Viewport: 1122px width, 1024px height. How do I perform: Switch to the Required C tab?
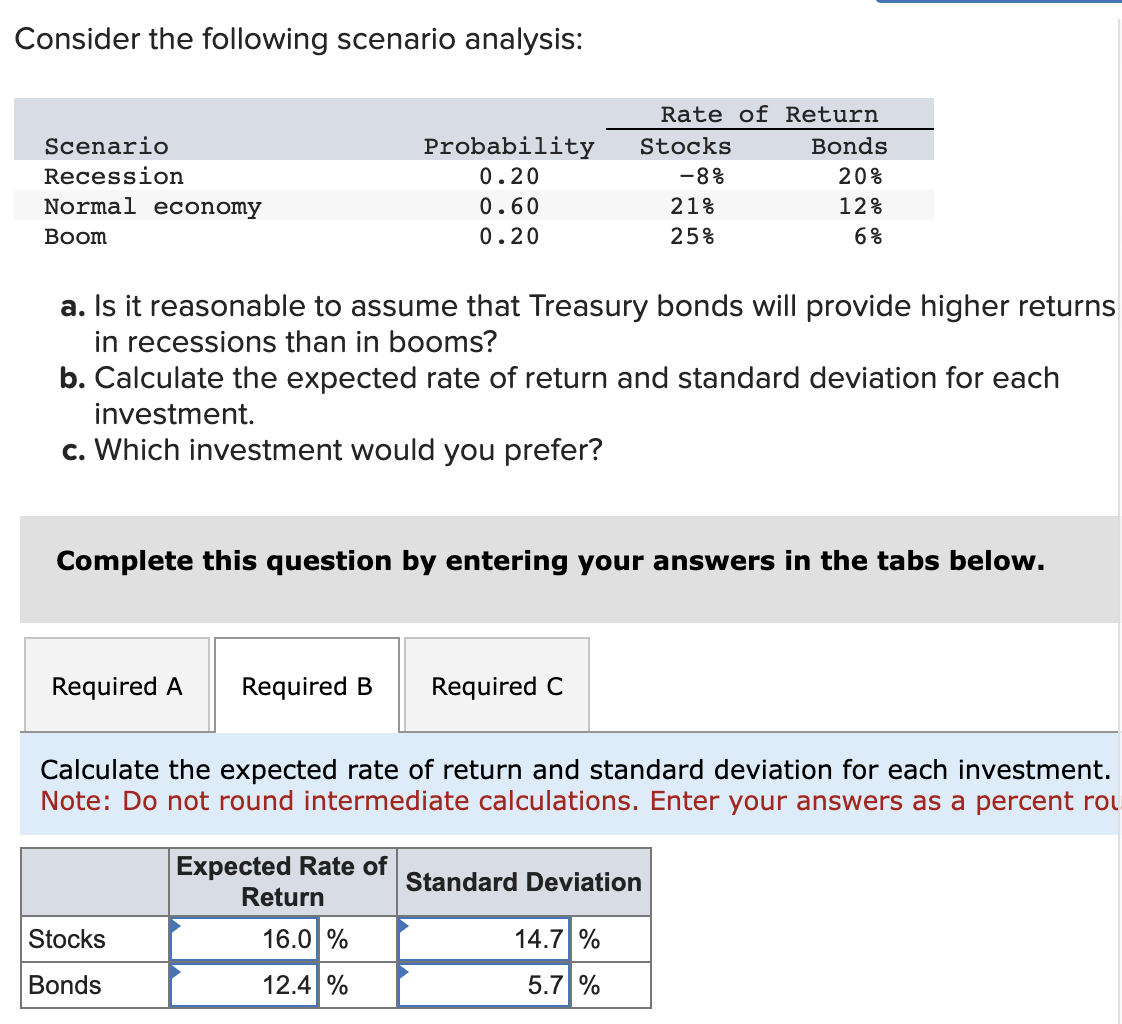coord(496,685)
